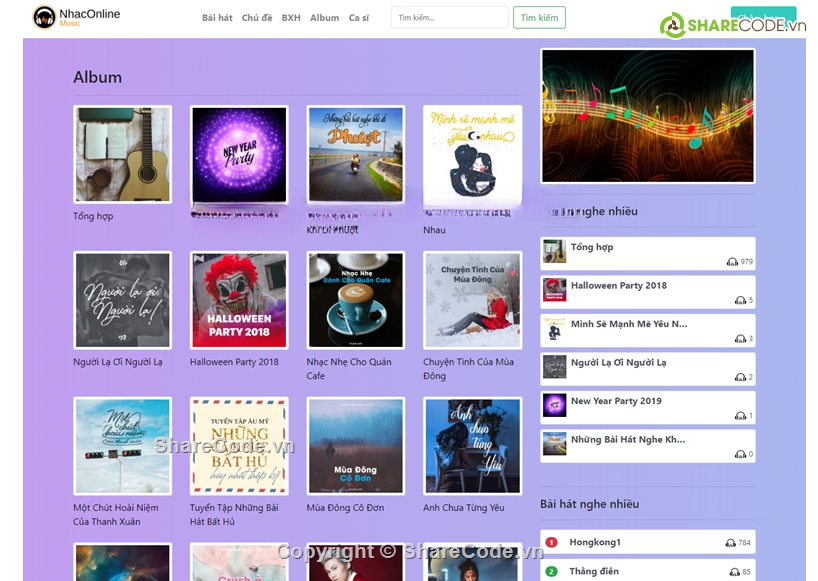818x581 pixels.
Task: Click Anh Chưa Từng Yêu title text
Action: click(464, 507)
